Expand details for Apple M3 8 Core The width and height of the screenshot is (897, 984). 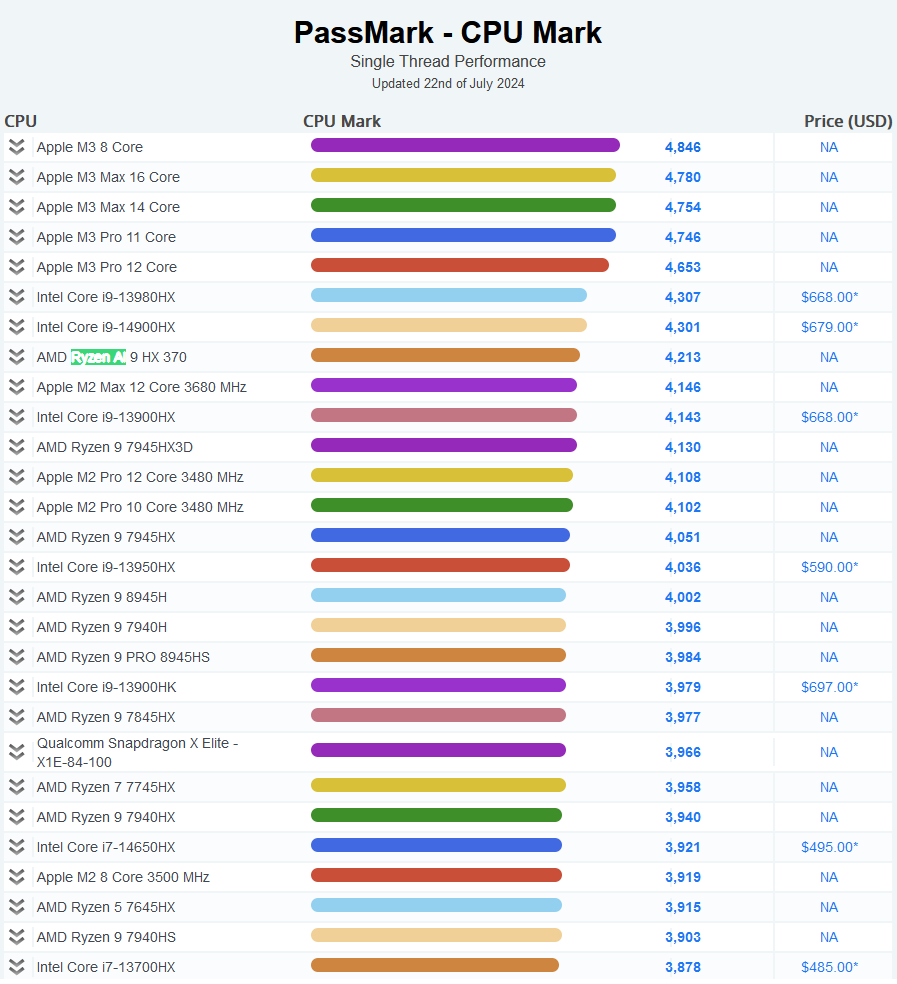coord(16,147)
